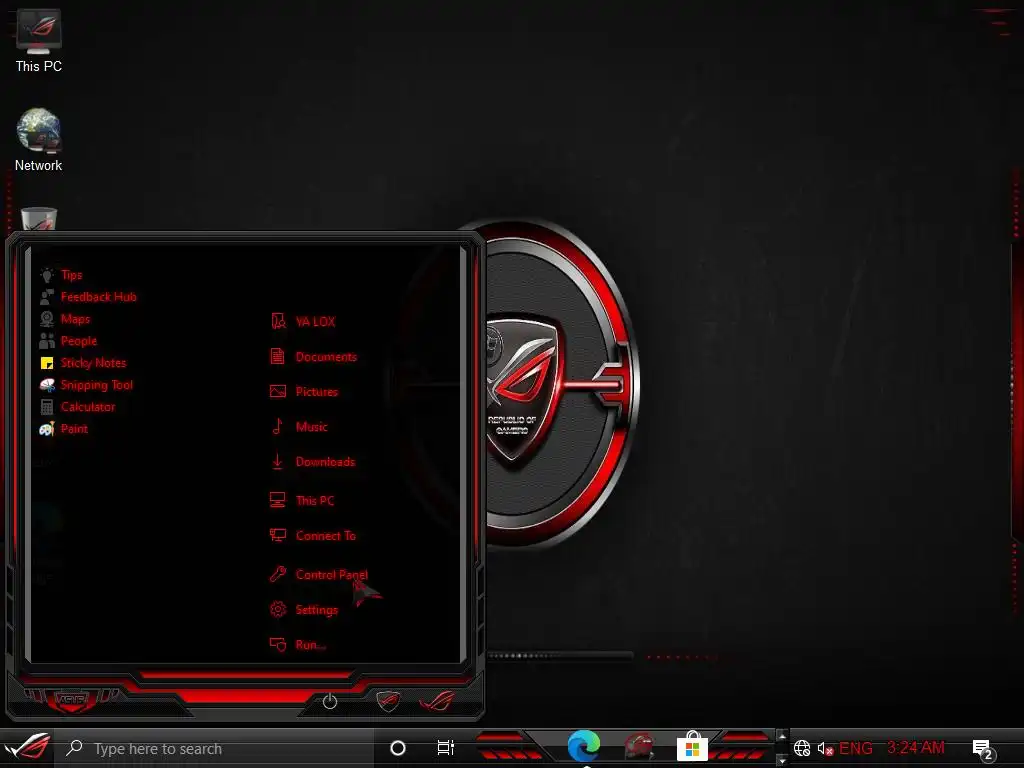Screen dimensions: 1024x768
Task: Click the up arrow of the taskbar scroll control
Action: 782,736
